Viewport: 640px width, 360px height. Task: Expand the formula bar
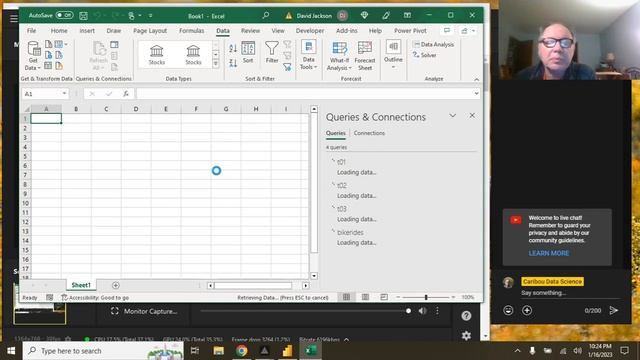coord(476,94)
